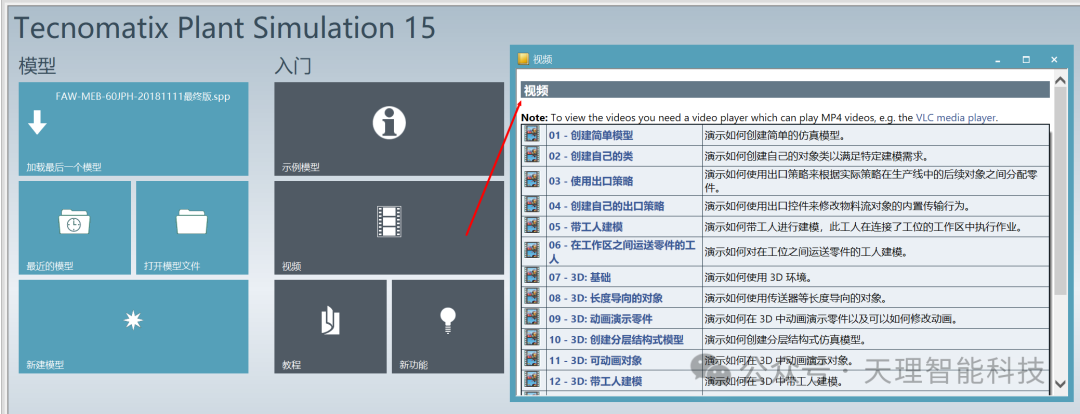Click video icon beside 11 - 3D: 可动画对象
The image size is (1080, 414).
click(532, 359)
